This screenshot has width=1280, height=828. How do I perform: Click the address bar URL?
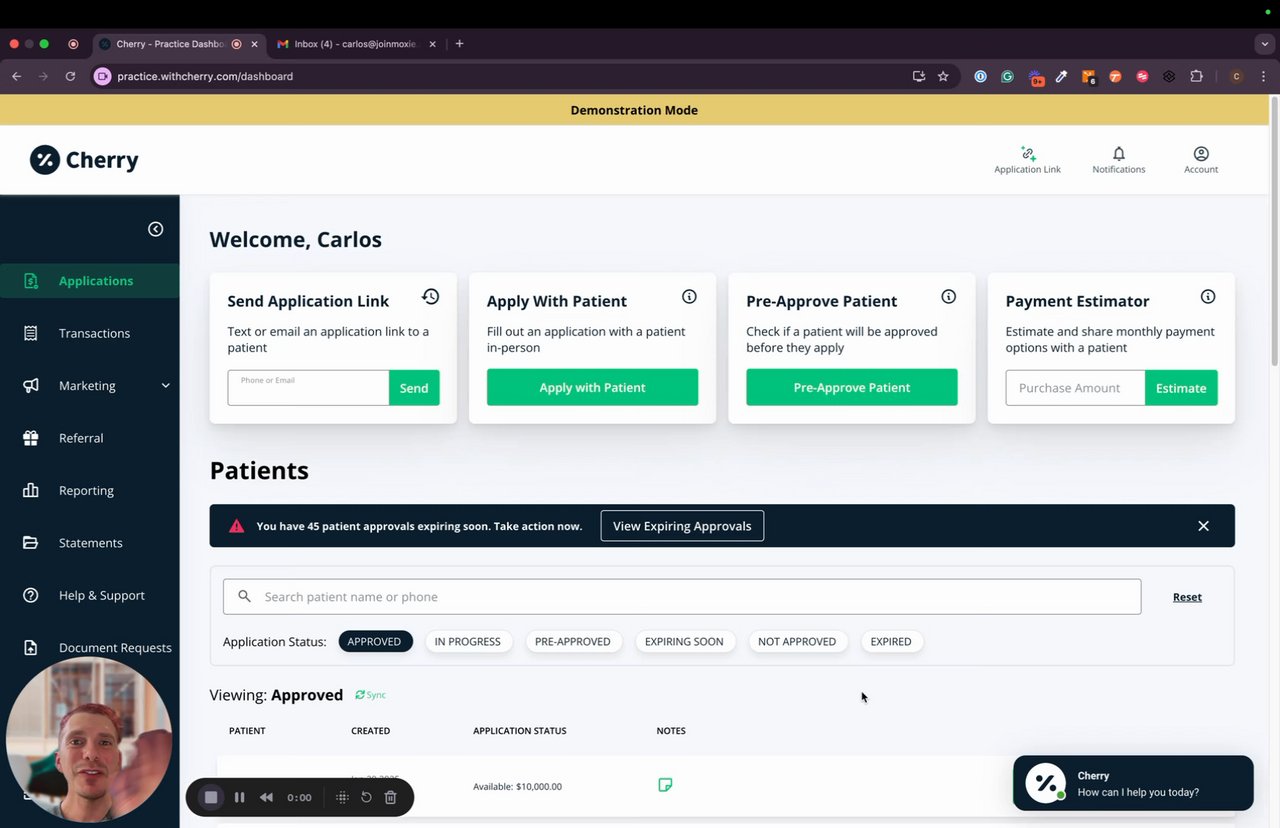pyautogui.click(x=205, y=76)
